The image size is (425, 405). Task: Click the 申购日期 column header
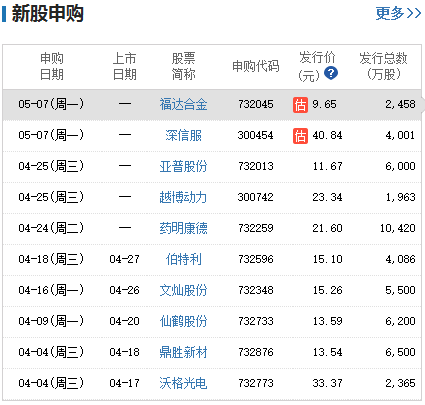(x=52, y=66)
